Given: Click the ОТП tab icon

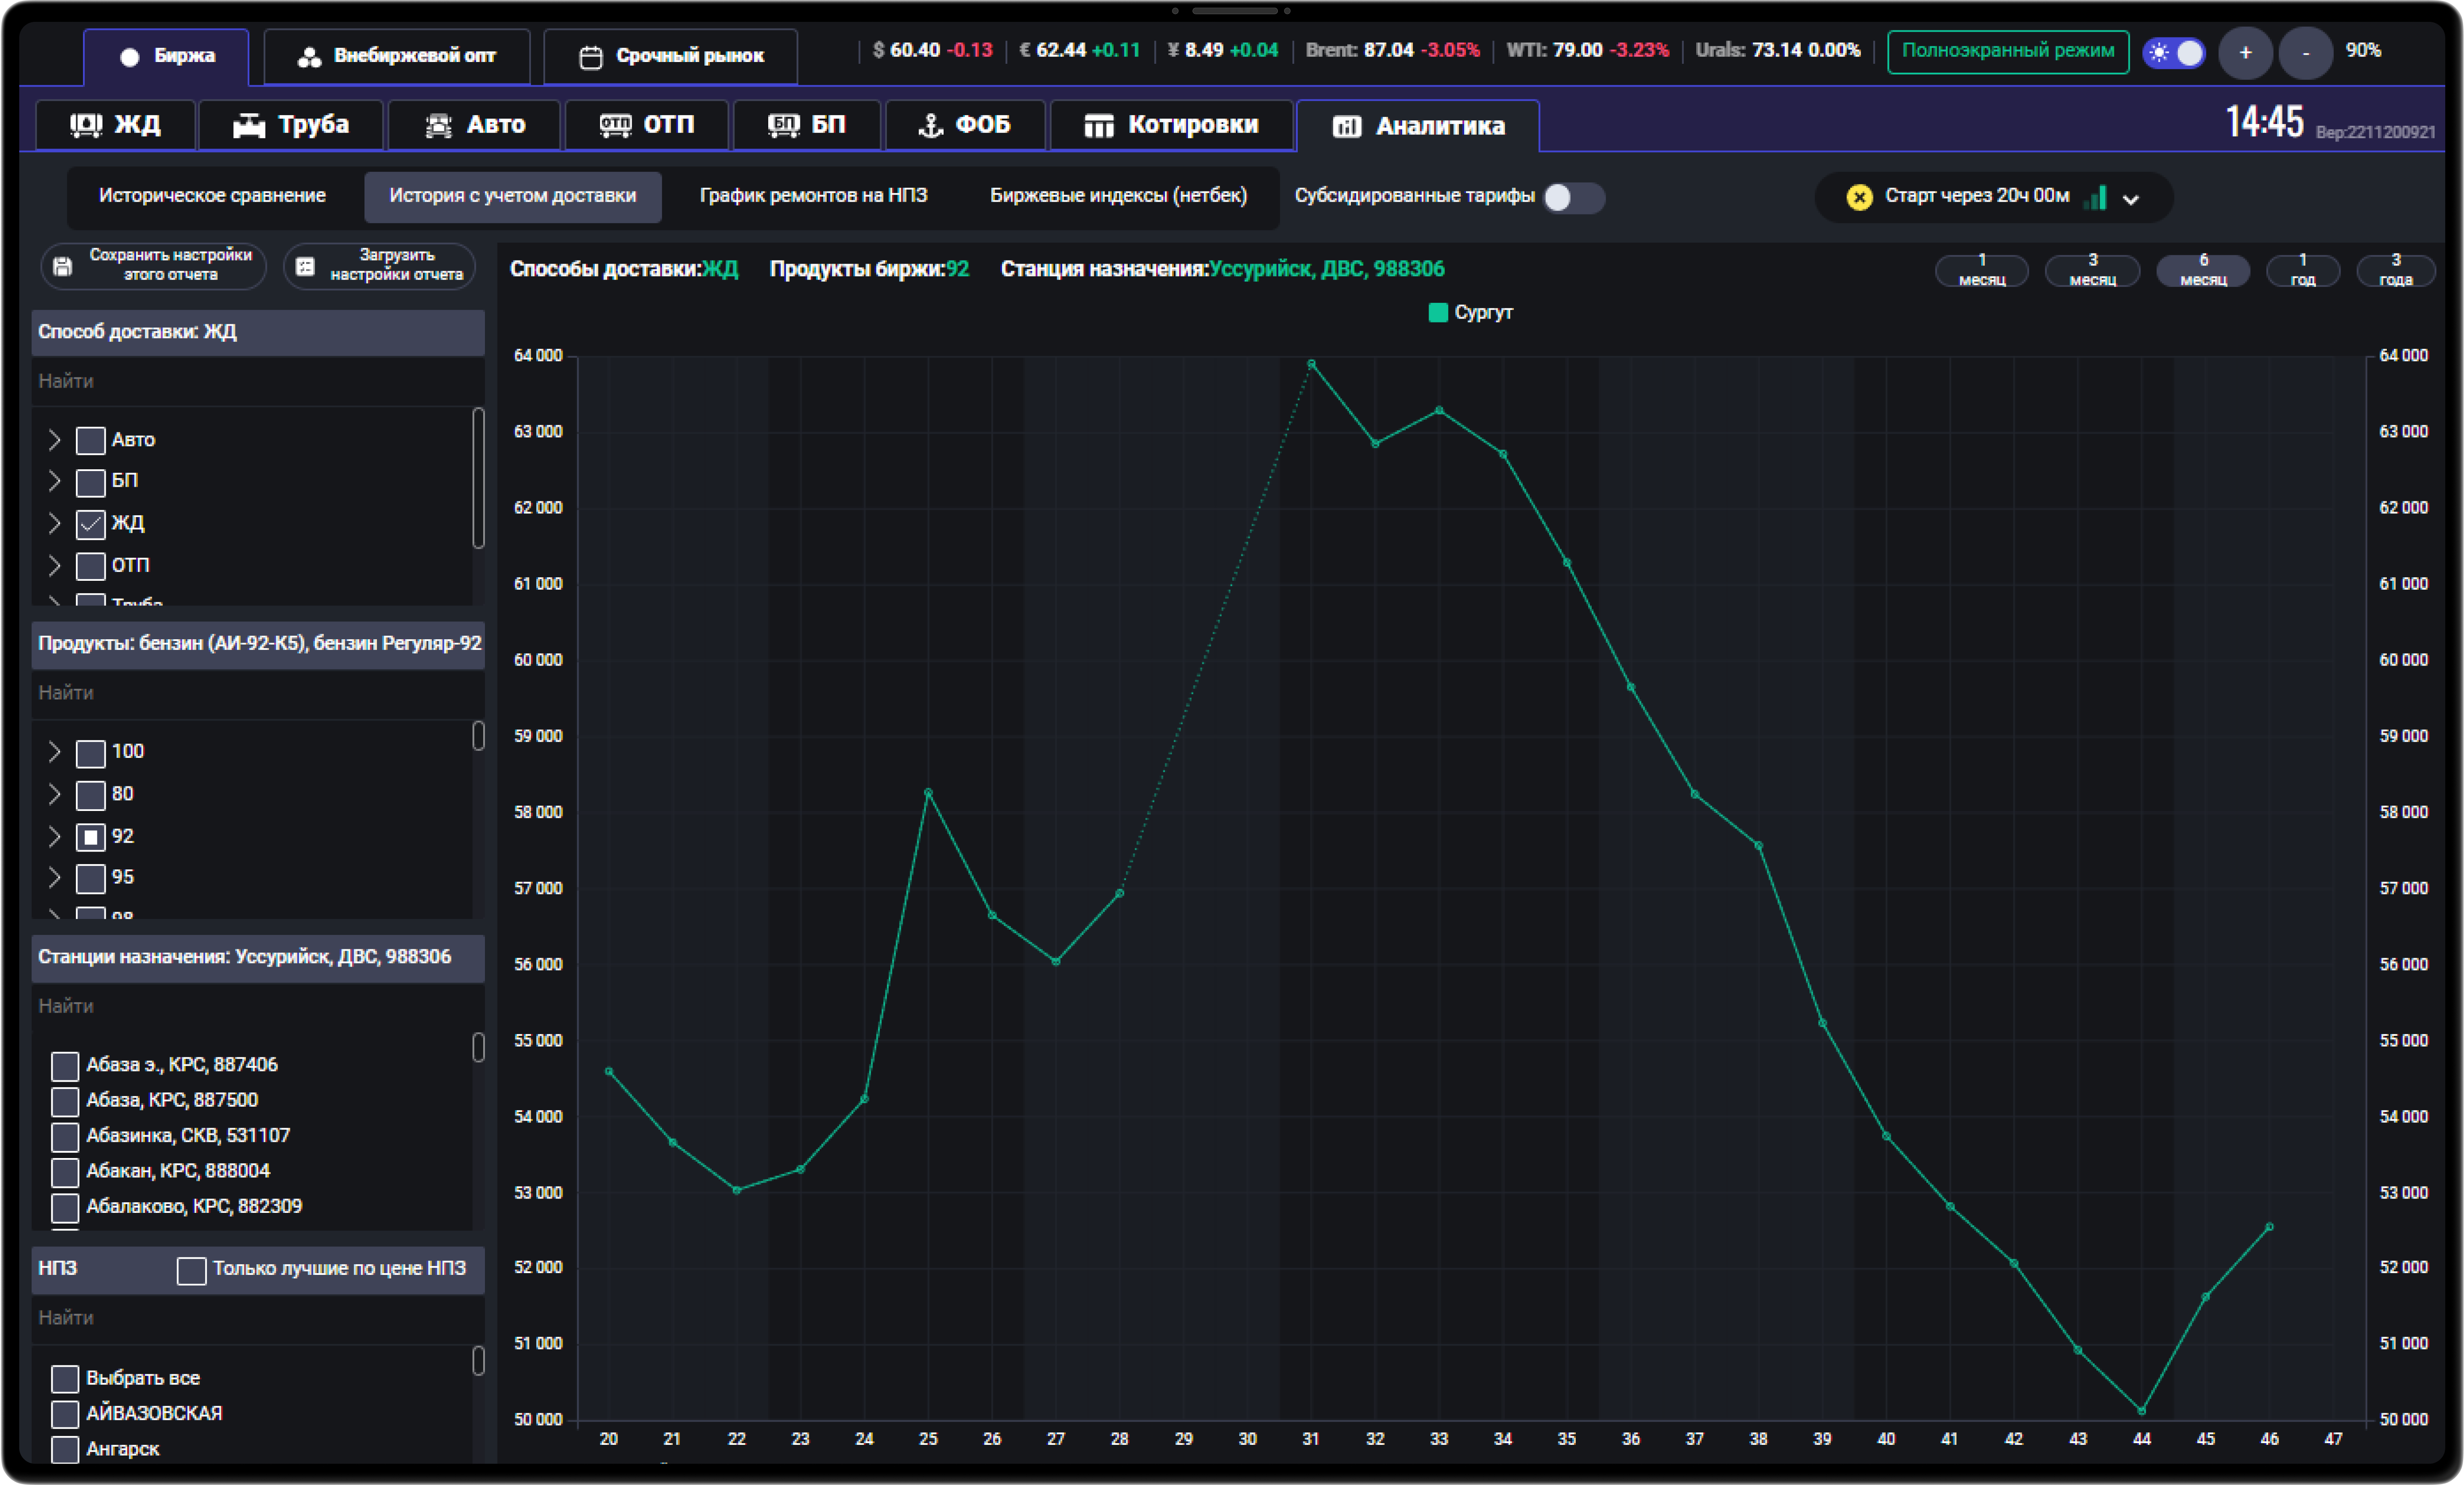Looking at the screenshot, I should 615,125.
